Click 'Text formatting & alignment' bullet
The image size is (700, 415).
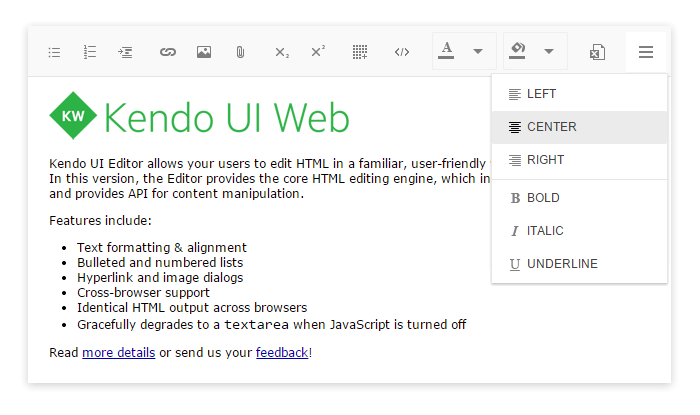(x=162, y=248)
